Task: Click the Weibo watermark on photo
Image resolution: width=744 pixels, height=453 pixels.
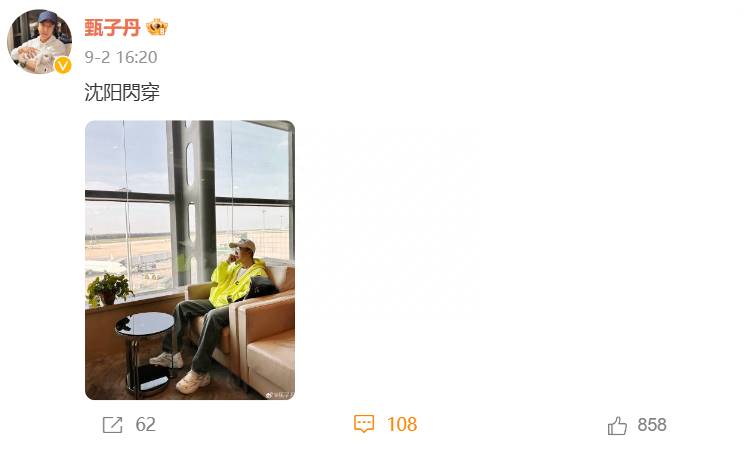Action: pyautogui.click(x=280, y=395)
